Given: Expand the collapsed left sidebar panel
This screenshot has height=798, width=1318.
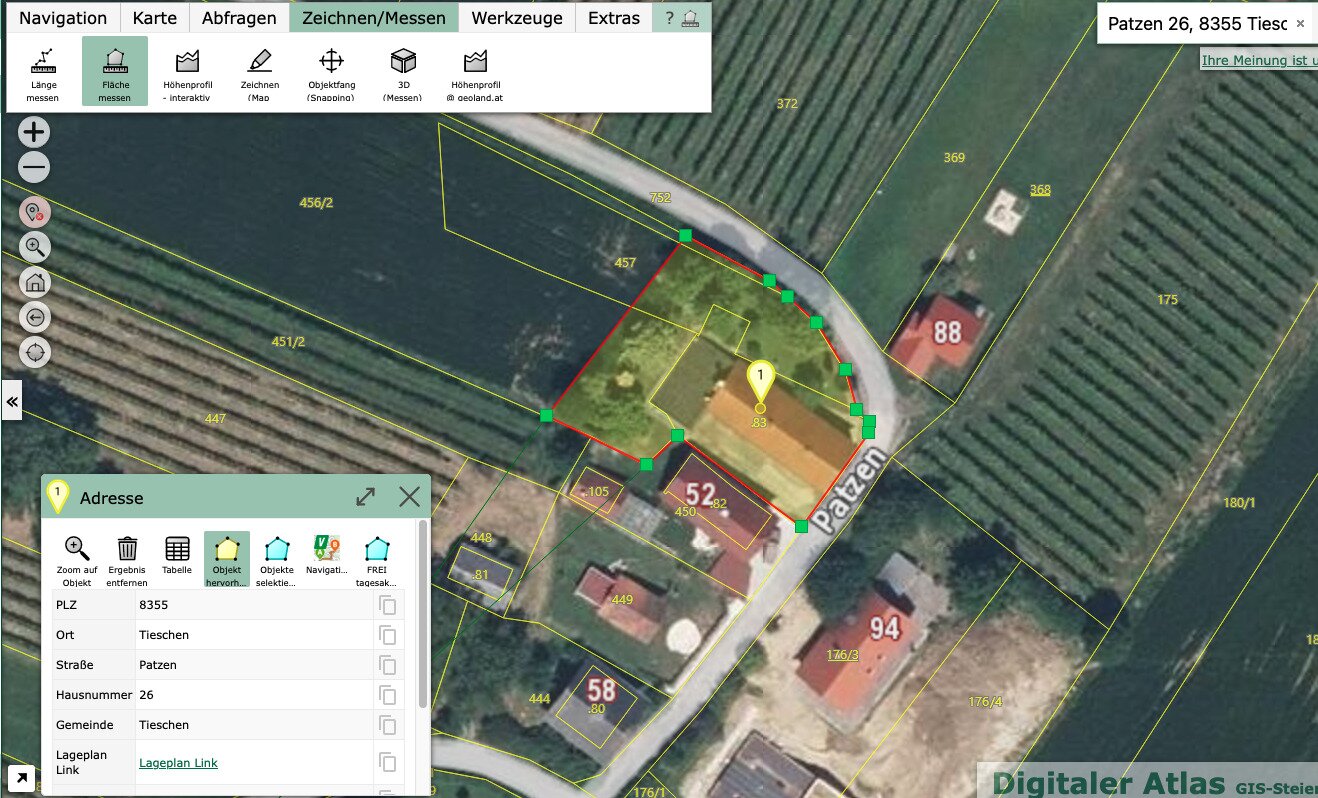Looking at the screenshot, I should [x=12, y=401].
